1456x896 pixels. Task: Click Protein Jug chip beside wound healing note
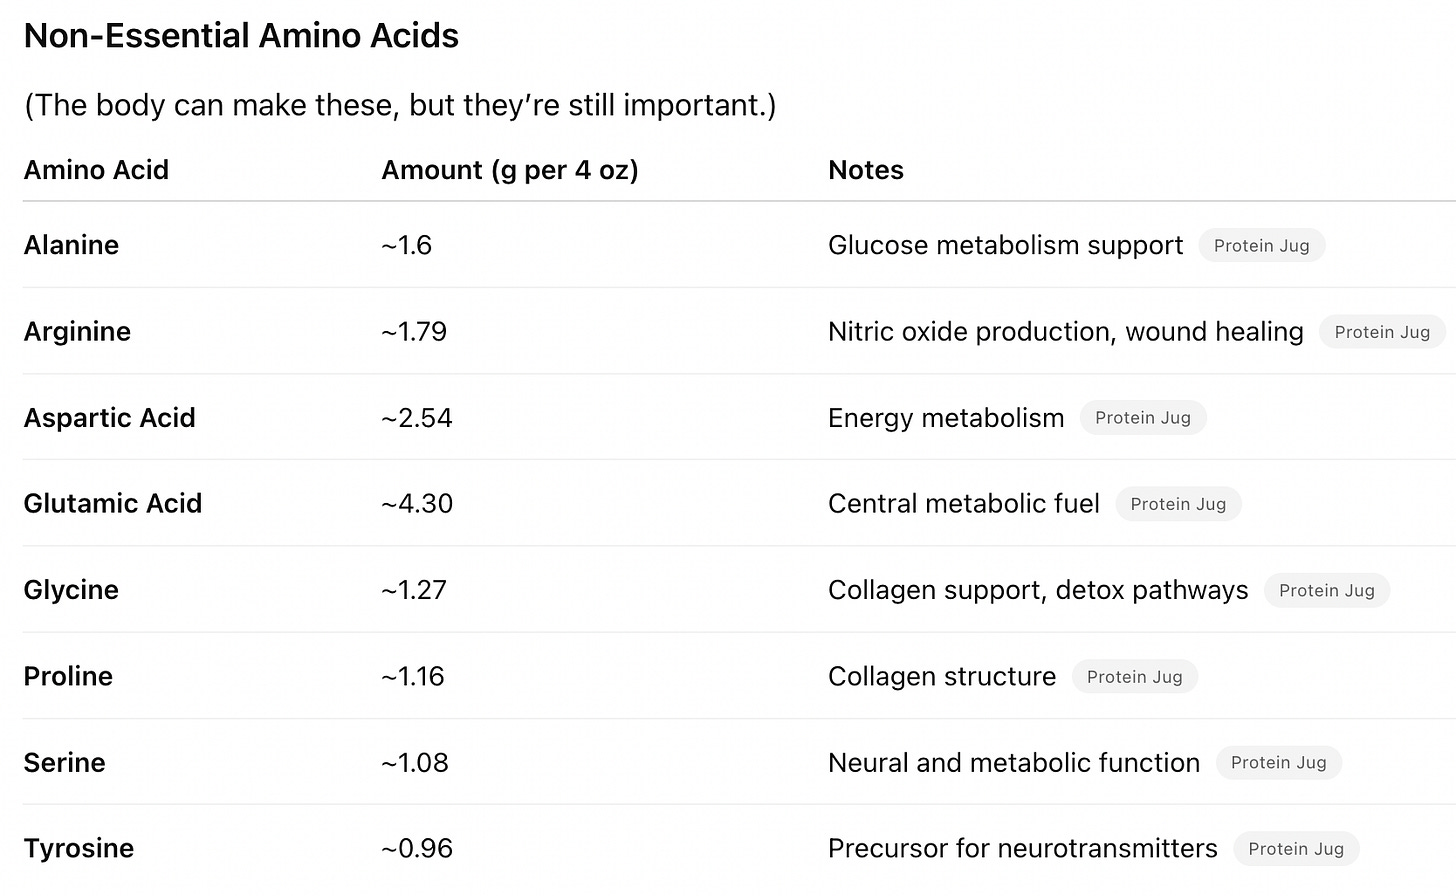1382,332
